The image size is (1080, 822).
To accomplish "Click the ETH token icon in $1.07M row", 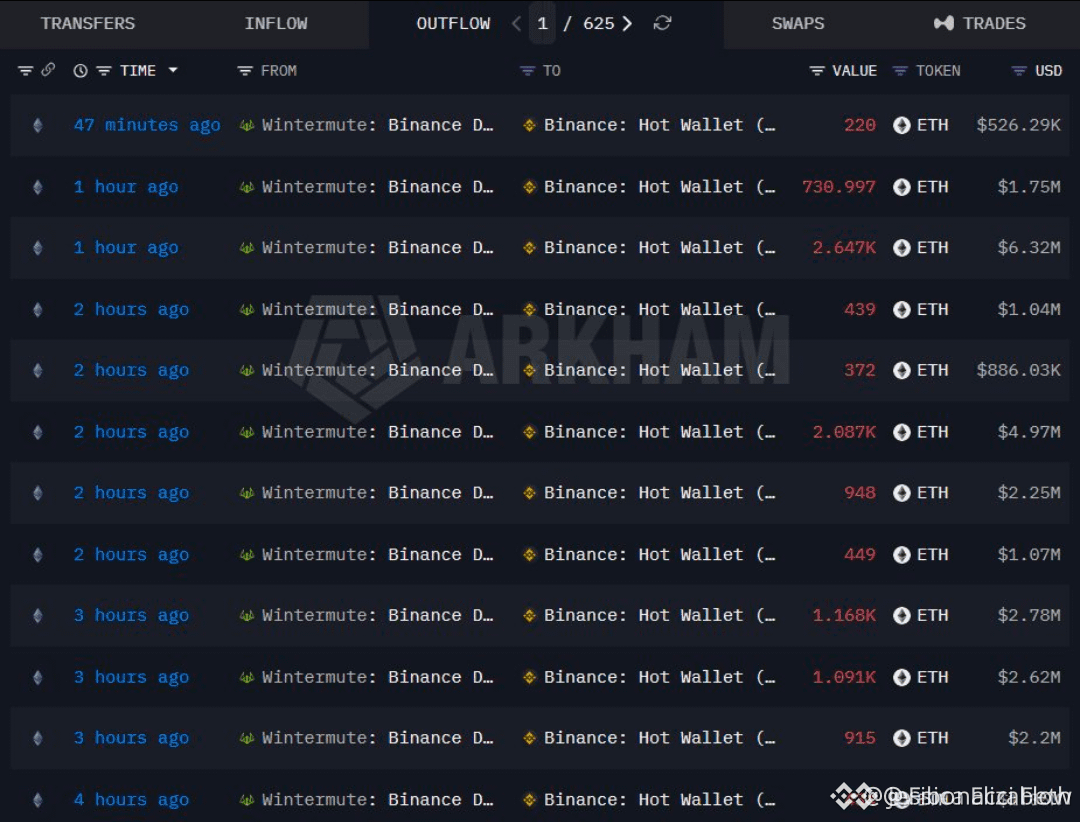I will click(902, 555).
